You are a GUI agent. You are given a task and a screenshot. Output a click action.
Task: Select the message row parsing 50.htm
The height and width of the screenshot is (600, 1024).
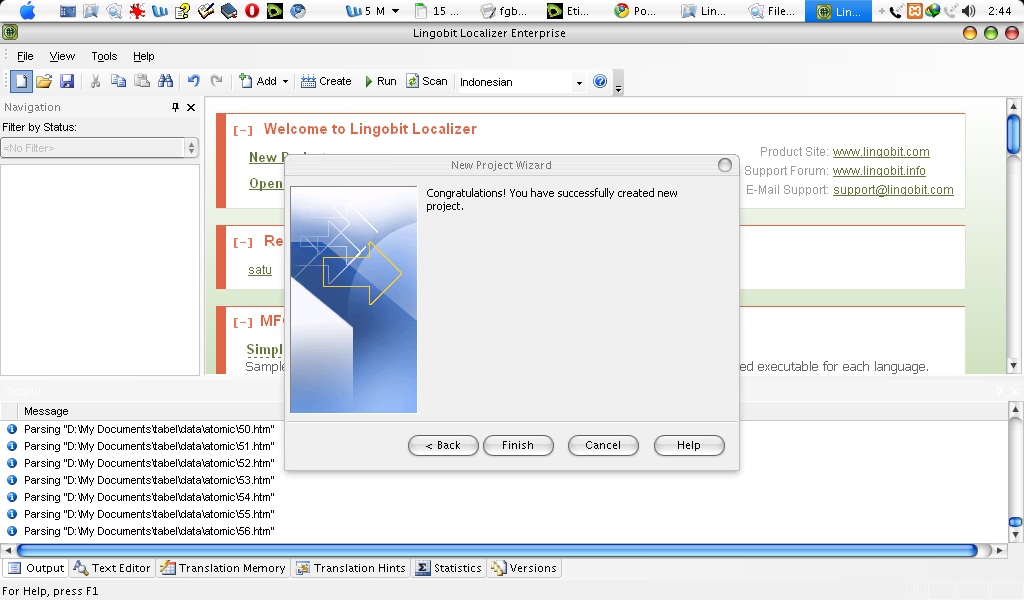tap(149, 430)
